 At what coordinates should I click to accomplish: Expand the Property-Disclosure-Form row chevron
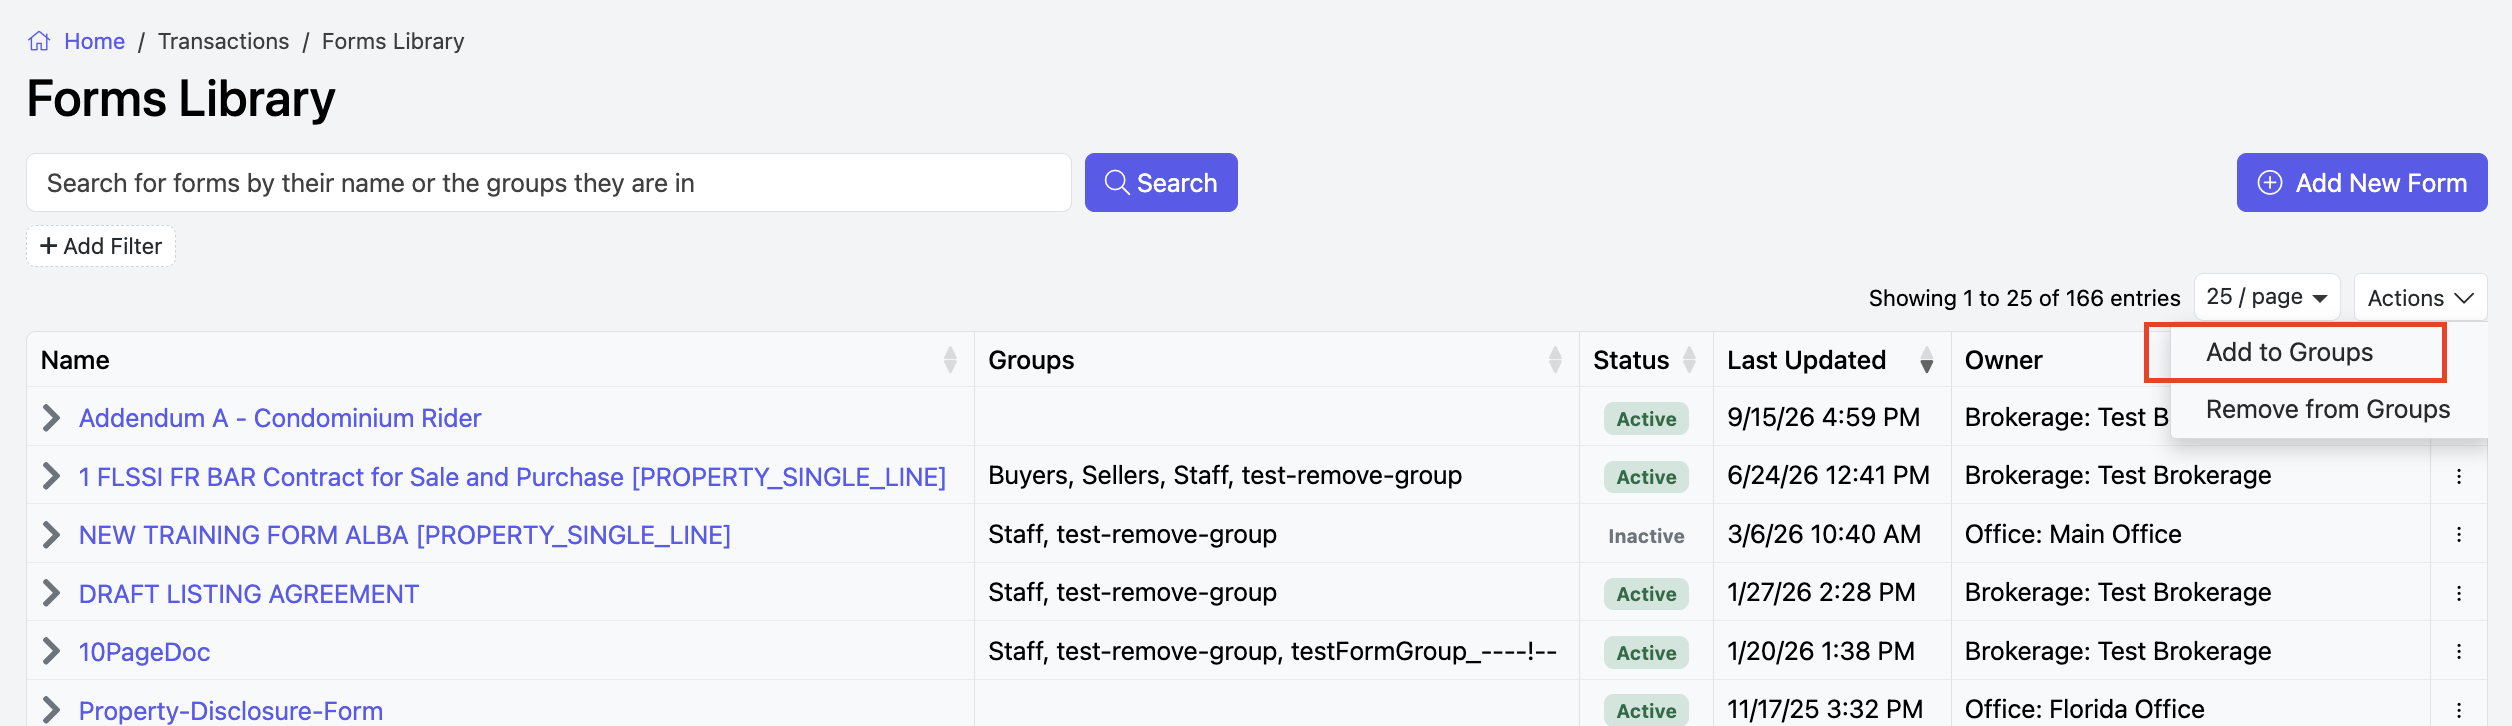pos(51,710)
